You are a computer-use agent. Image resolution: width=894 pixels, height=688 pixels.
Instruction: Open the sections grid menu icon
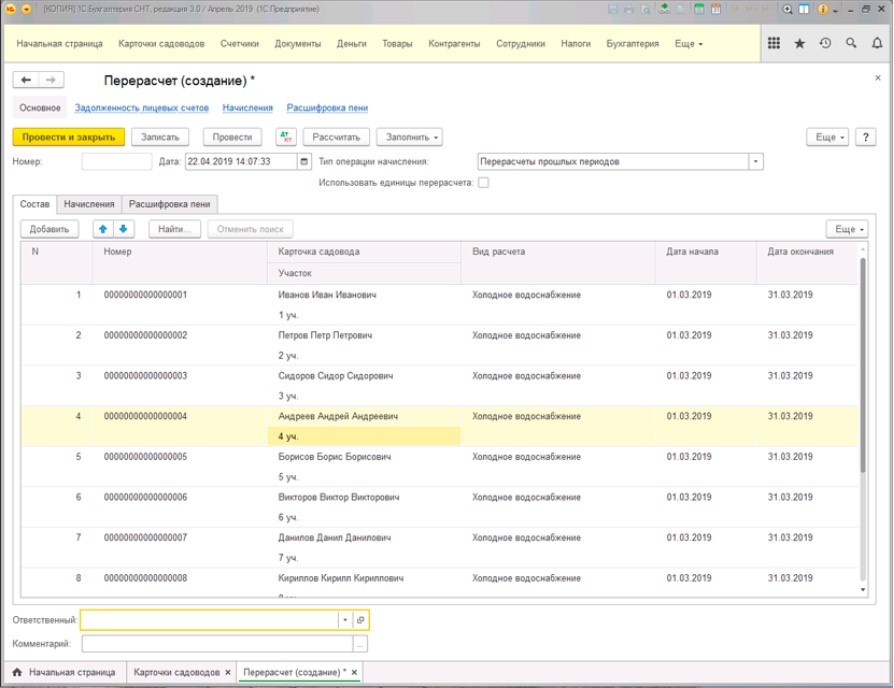(773, 44)
